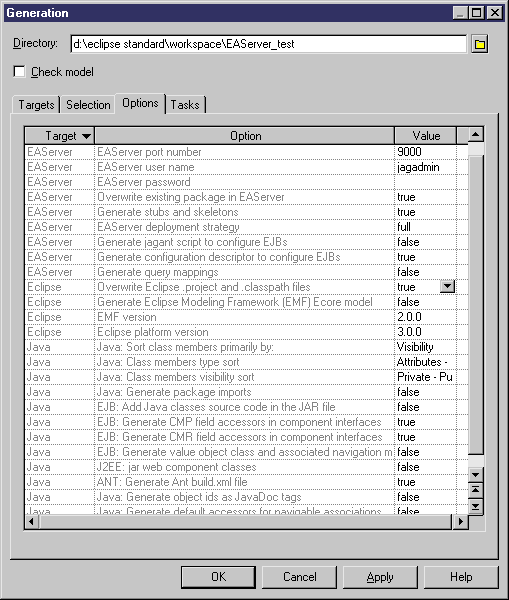Select the Options tab

pos(140,103)
